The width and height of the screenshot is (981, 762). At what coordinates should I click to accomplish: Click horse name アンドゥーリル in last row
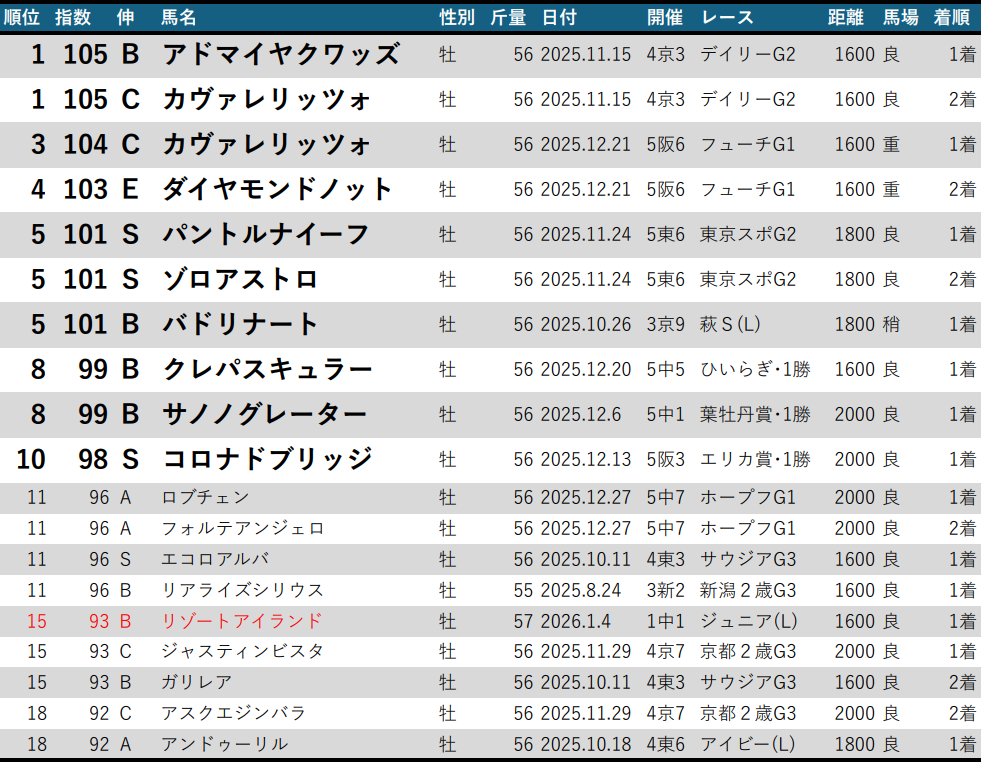point(225,744)
